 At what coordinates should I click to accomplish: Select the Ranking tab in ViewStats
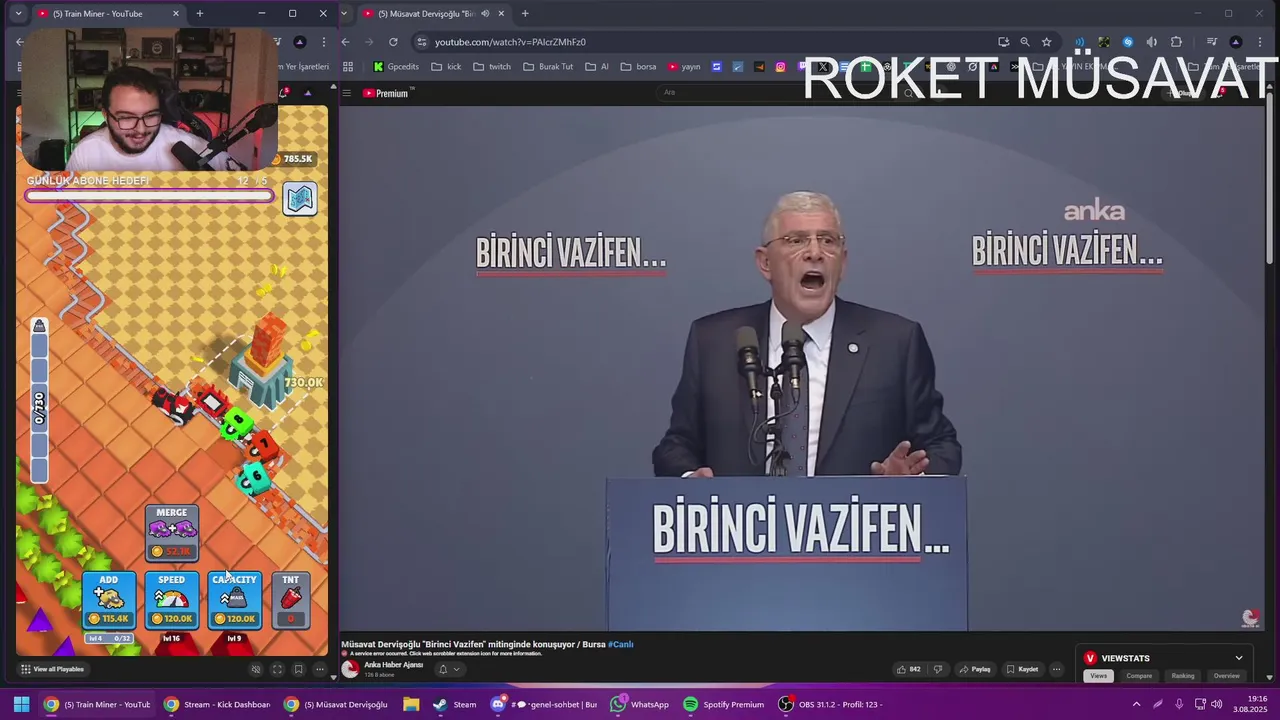1183,676
